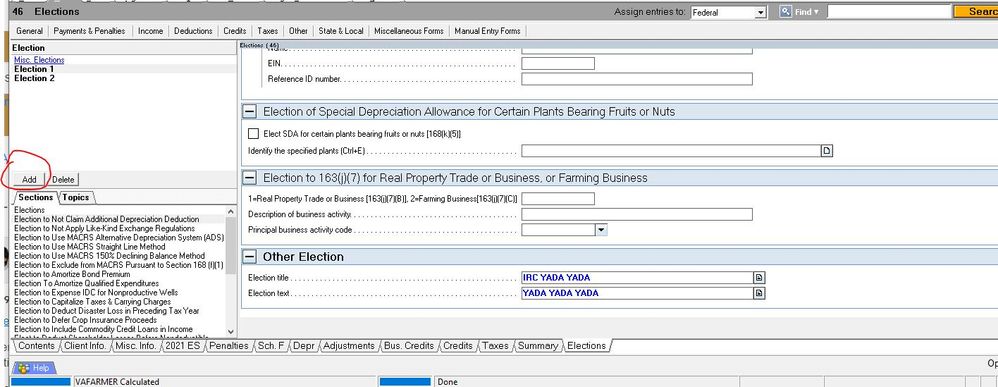Open the General menu tab
This screenshot has width=998, height=387.
point(29,31)
